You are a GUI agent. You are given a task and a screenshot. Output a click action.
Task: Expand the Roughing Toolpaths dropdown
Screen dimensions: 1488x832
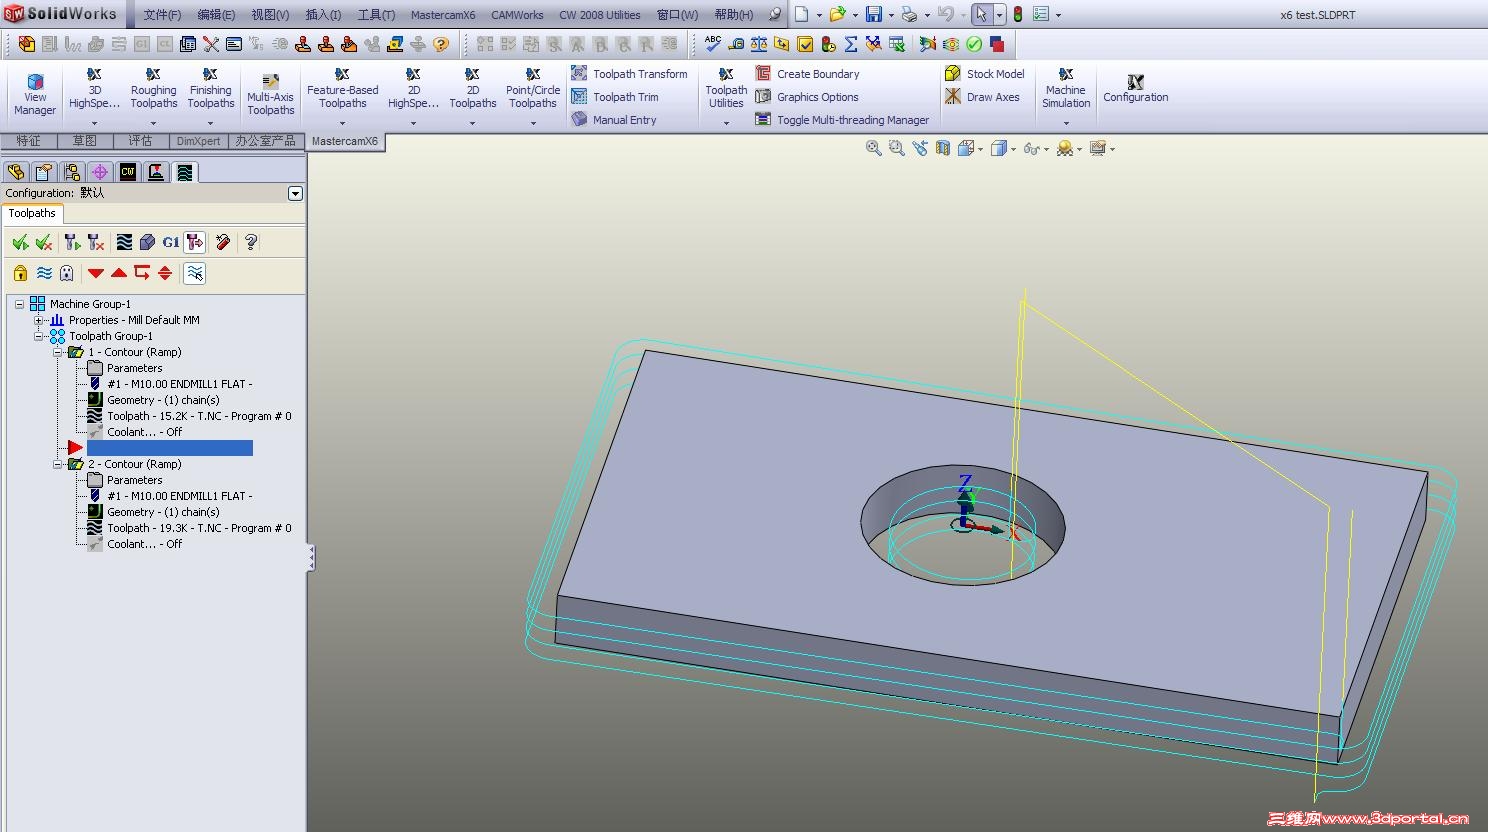point(154,123)
